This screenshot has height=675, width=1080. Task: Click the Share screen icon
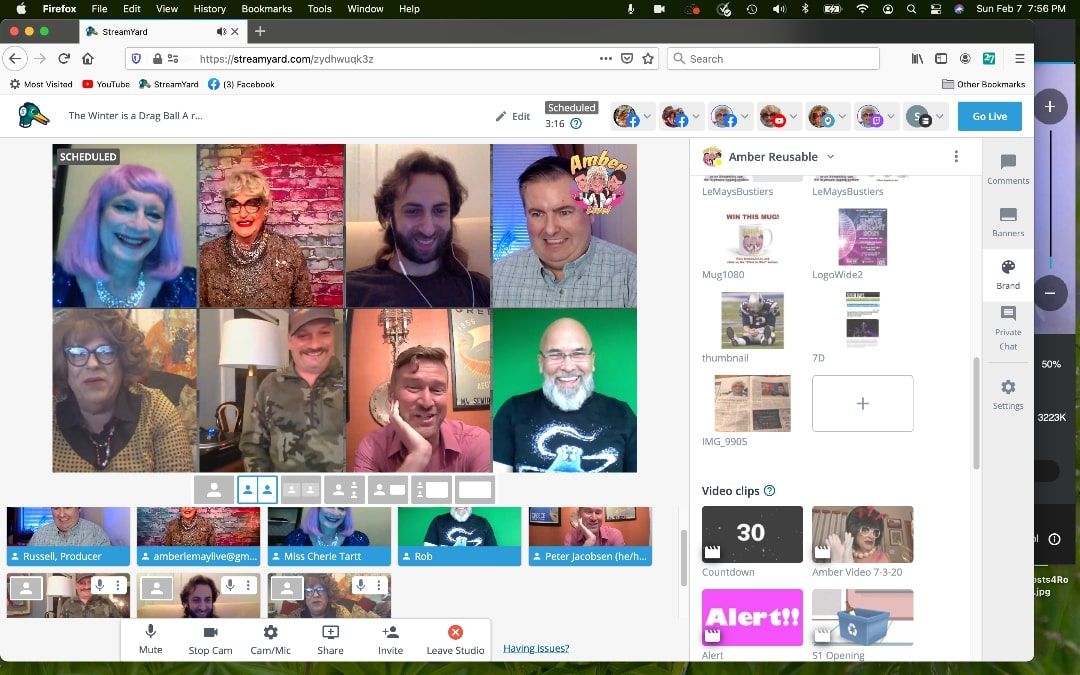(x=330, y=638)
